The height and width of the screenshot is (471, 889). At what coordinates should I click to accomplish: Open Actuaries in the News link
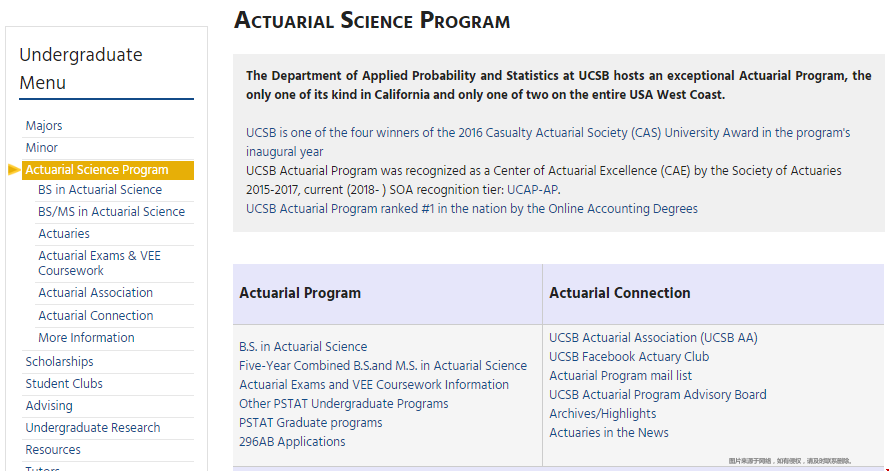608,432
